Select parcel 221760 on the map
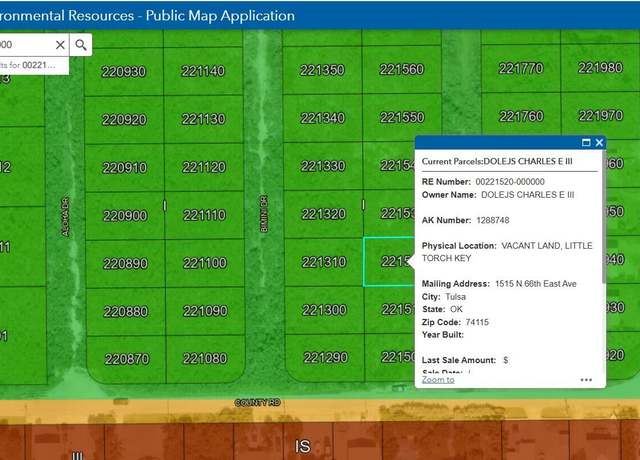This screenshot has width=640, height=460. click(521, 116)
